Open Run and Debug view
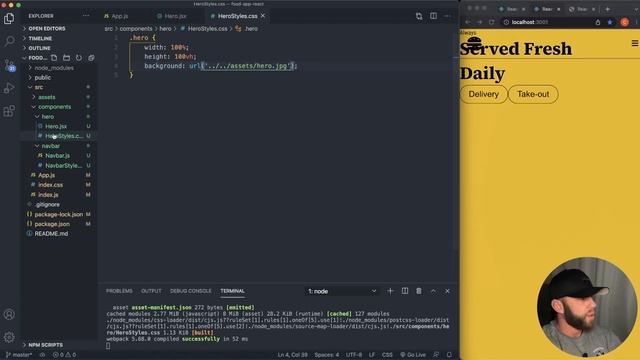Viewport: 640px width, 360px height. pyautogui.click(x=9, y=88)
